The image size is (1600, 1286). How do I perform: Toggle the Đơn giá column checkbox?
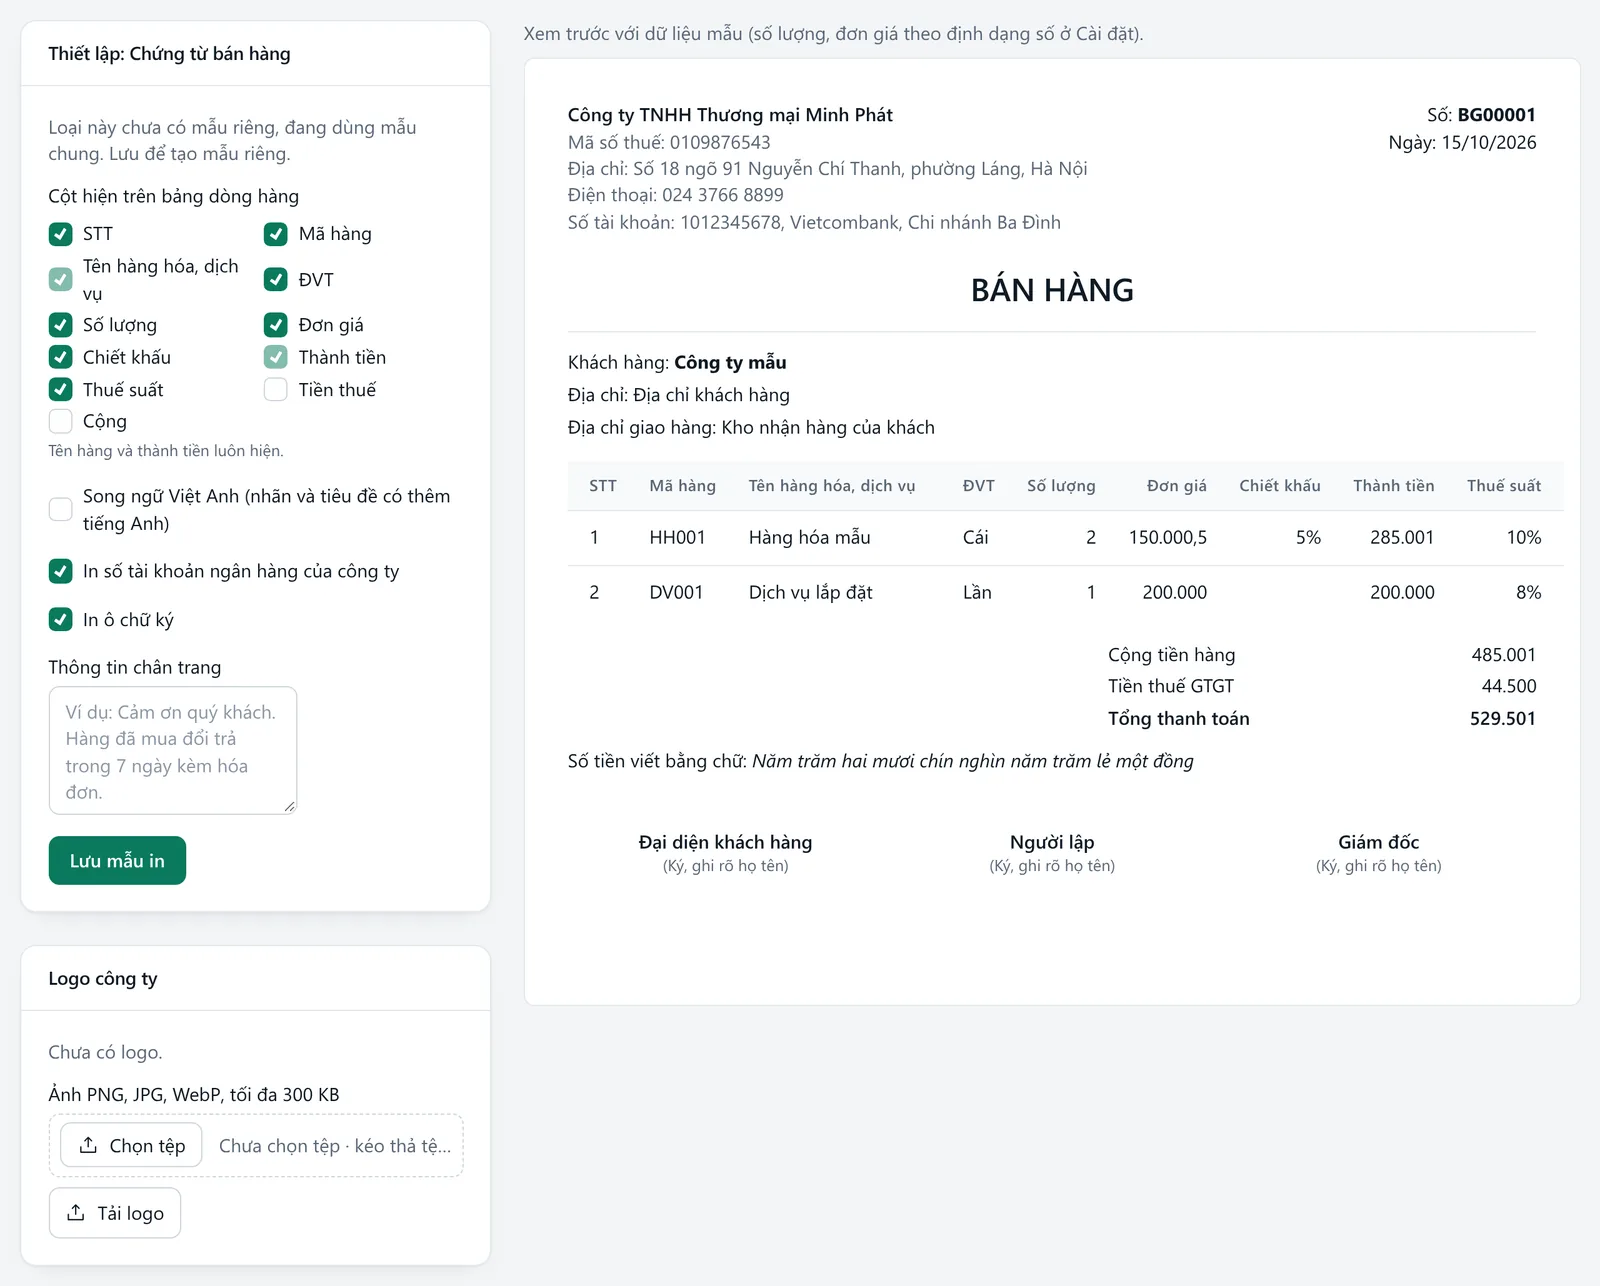[276, 325]
